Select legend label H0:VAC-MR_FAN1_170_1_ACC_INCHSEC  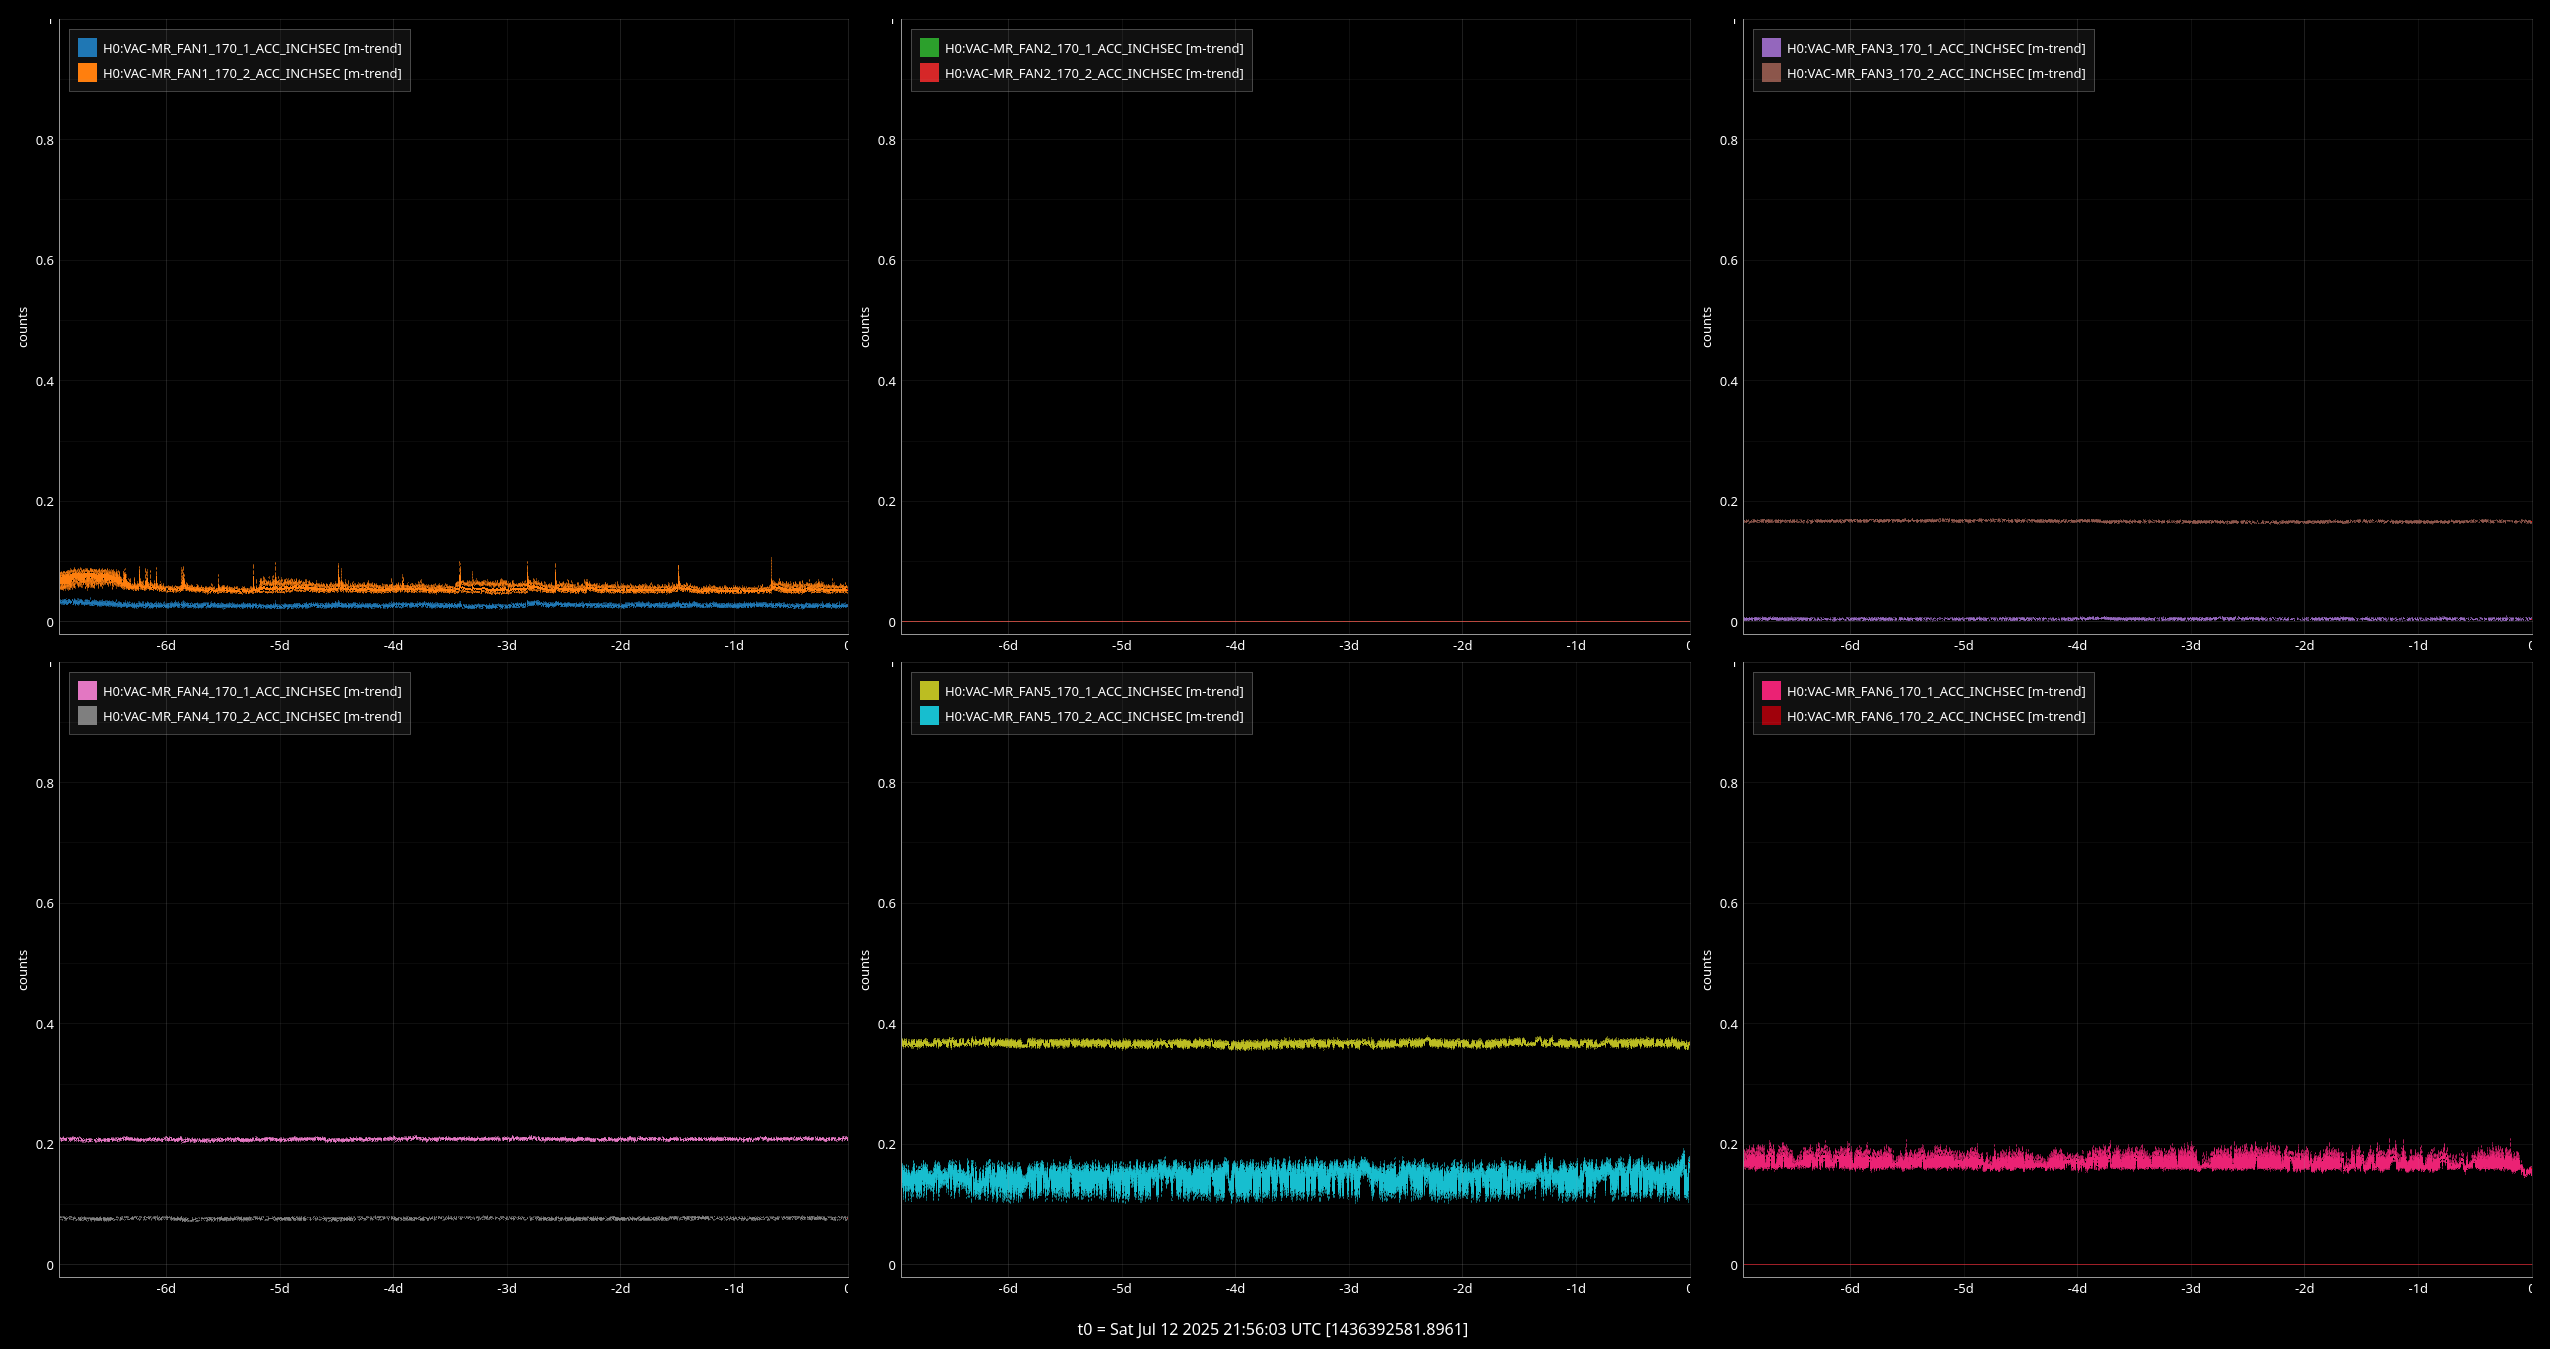tap(252, 48)
